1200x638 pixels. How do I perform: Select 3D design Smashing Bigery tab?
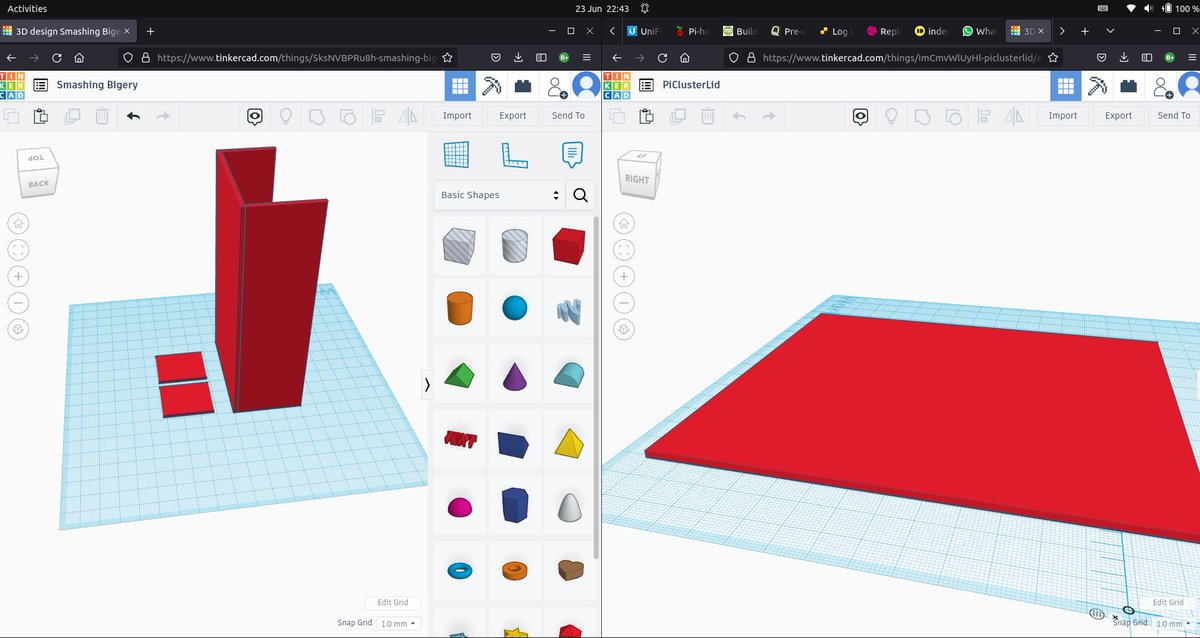(67, 31)
